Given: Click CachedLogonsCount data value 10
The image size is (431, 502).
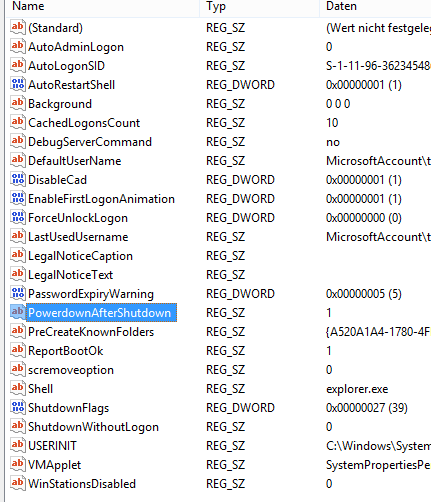Looking at the screenshot, I should pyautogui.click(x=332, y=123).
